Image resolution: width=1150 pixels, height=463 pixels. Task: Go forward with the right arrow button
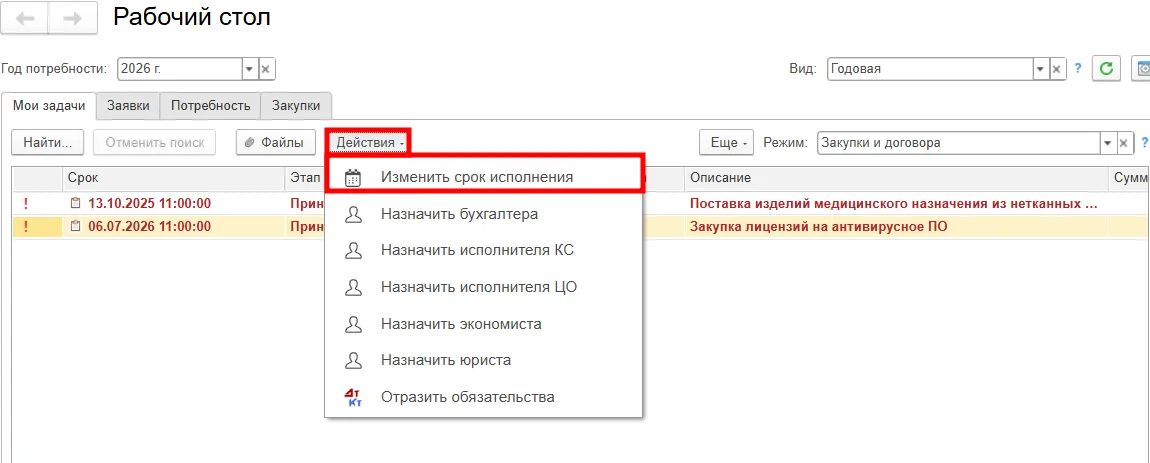tap(72, 19)
